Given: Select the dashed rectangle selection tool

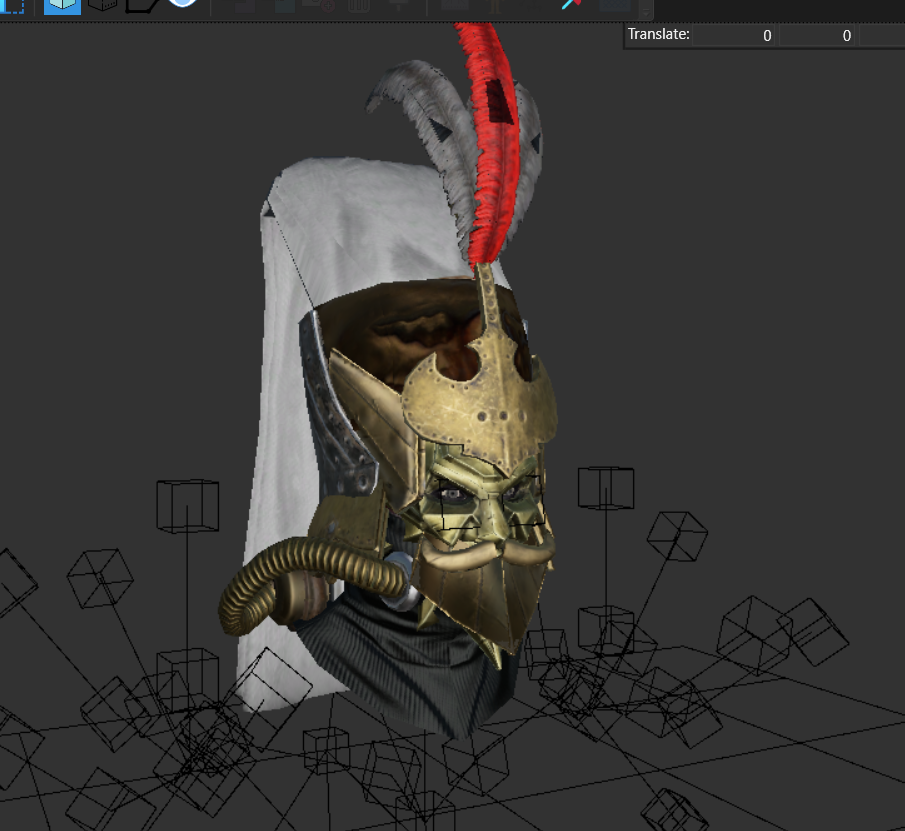Looking at the screenshot, I should coord(12,5).
